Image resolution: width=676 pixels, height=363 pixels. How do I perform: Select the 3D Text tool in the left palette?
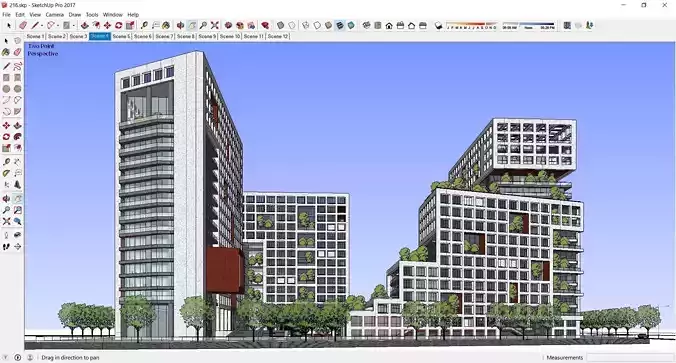(17, 185)
